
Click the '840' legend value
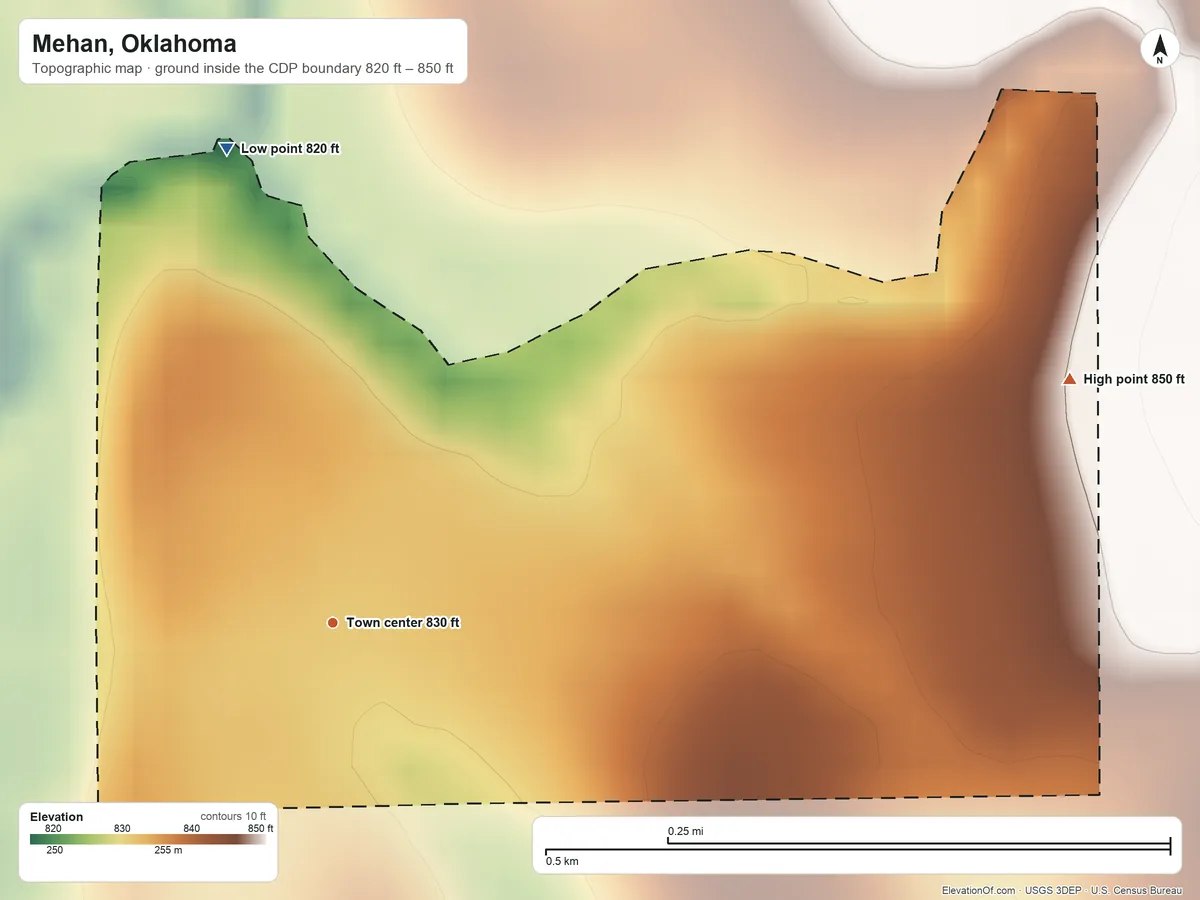point(192,828)
